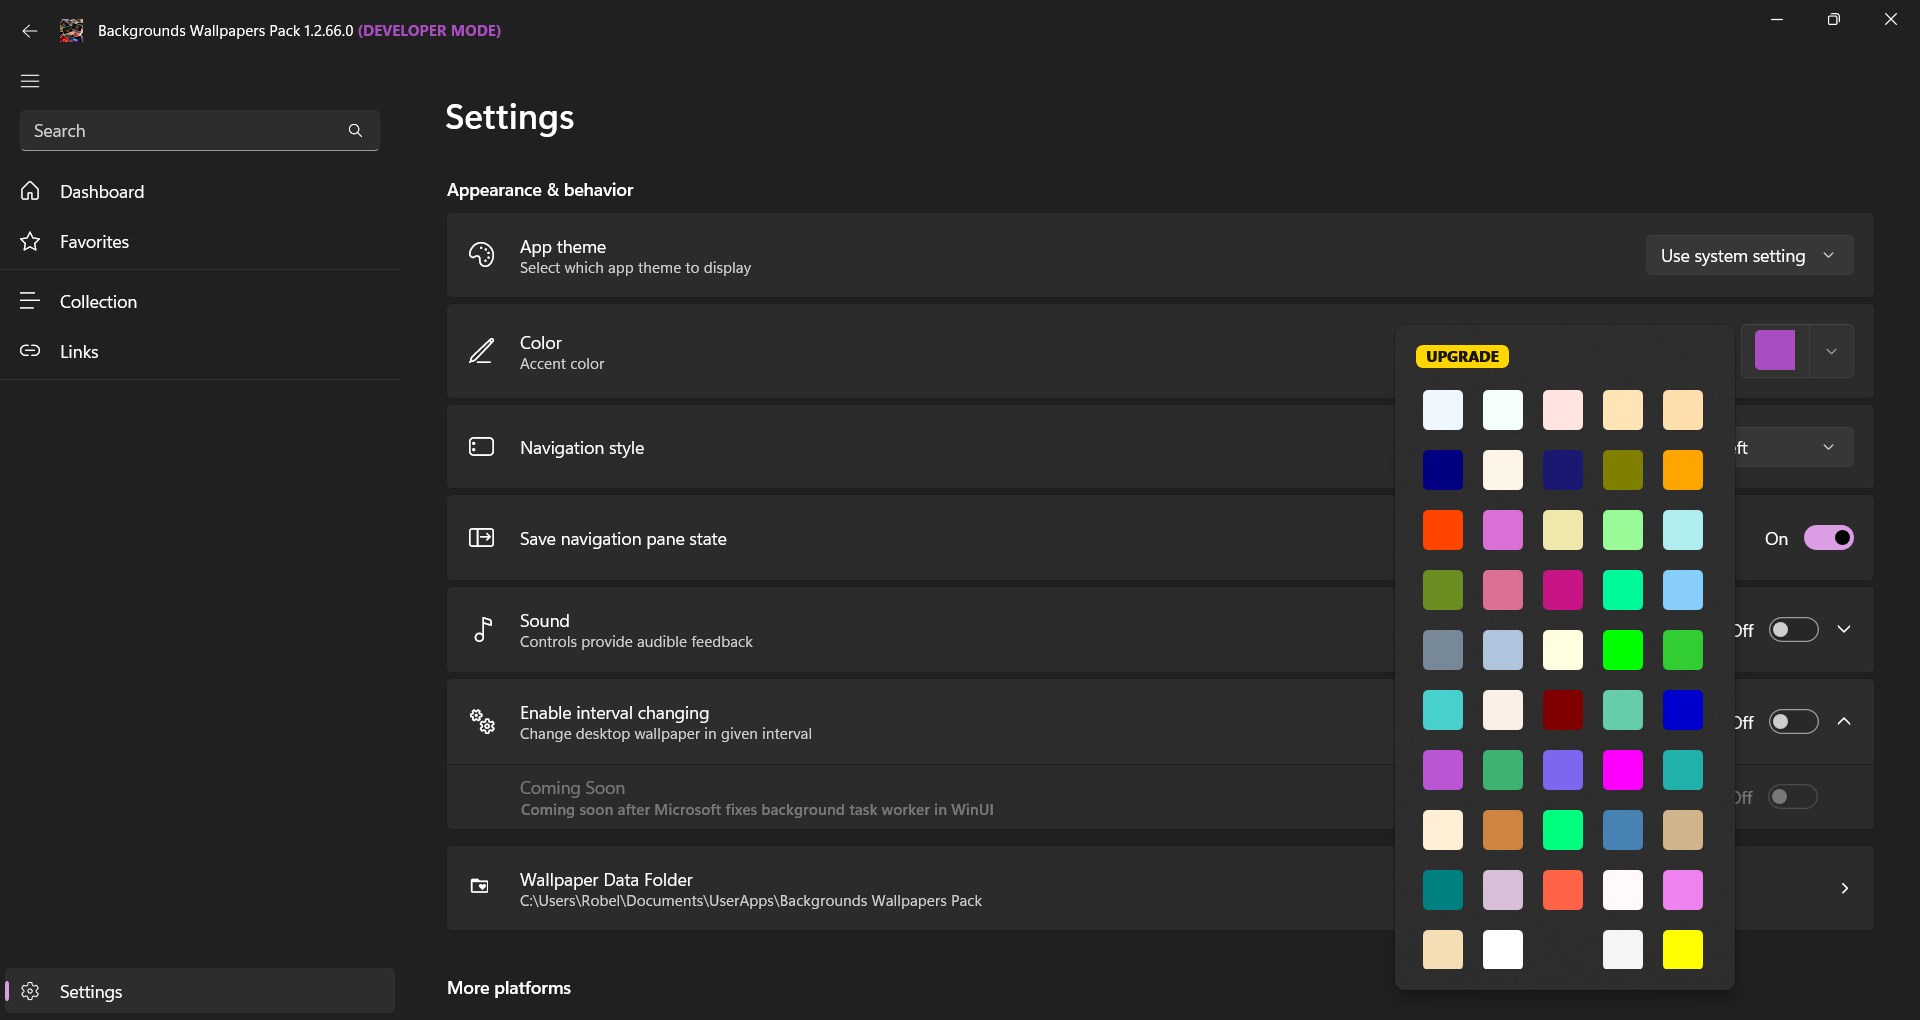Select the yellow color swatch
This screenshot has width=1920, height=1020.
(1683, 950)
